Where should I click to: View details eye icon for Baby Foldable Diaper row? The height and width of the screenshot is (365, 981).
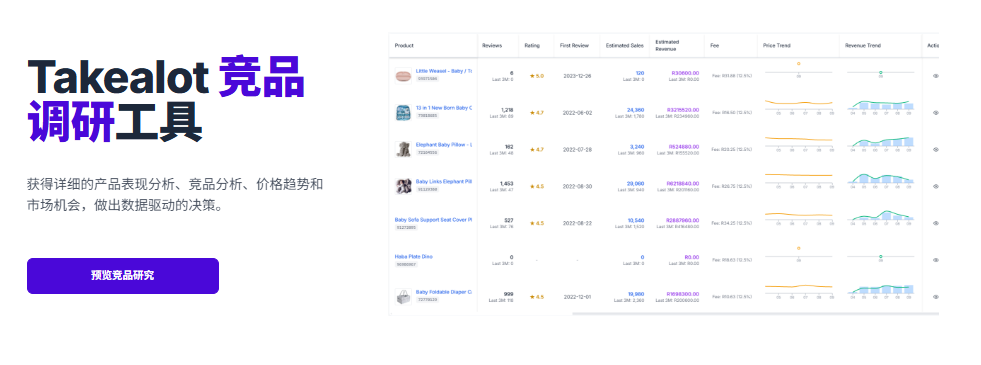point(936,297)
